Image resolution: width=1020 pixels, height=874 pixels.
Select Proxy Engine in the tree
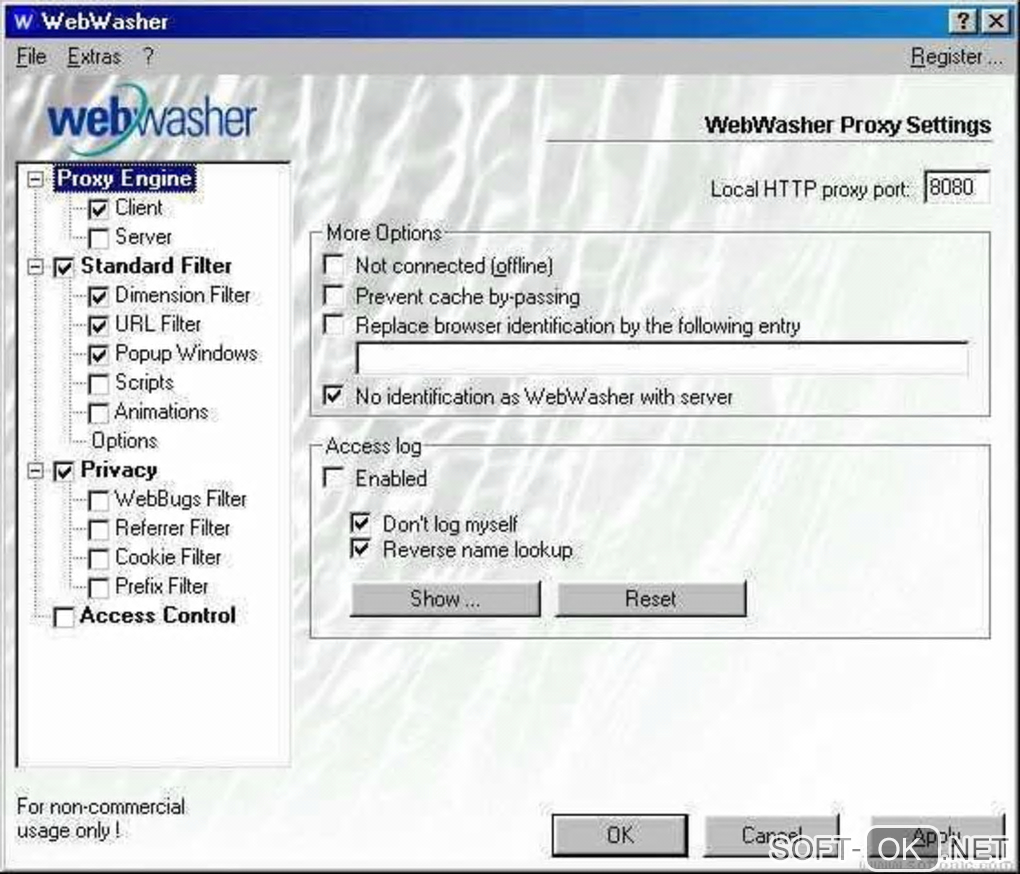tap(124, 178)
